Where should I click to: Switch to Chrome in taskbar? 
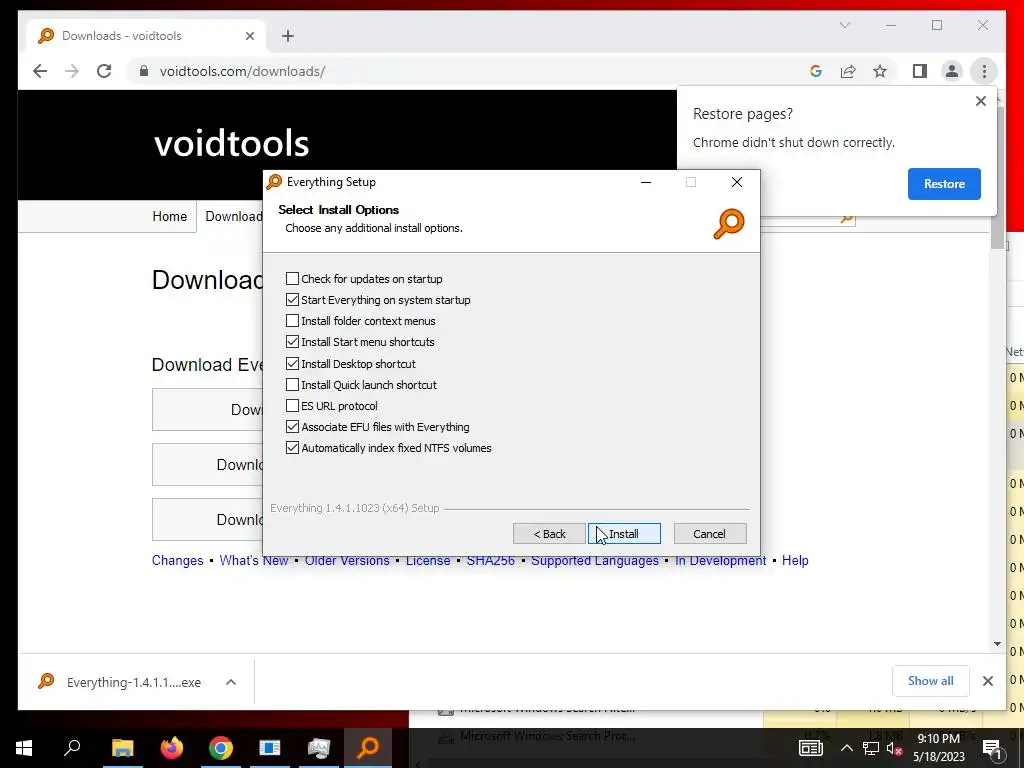(221, 748)
